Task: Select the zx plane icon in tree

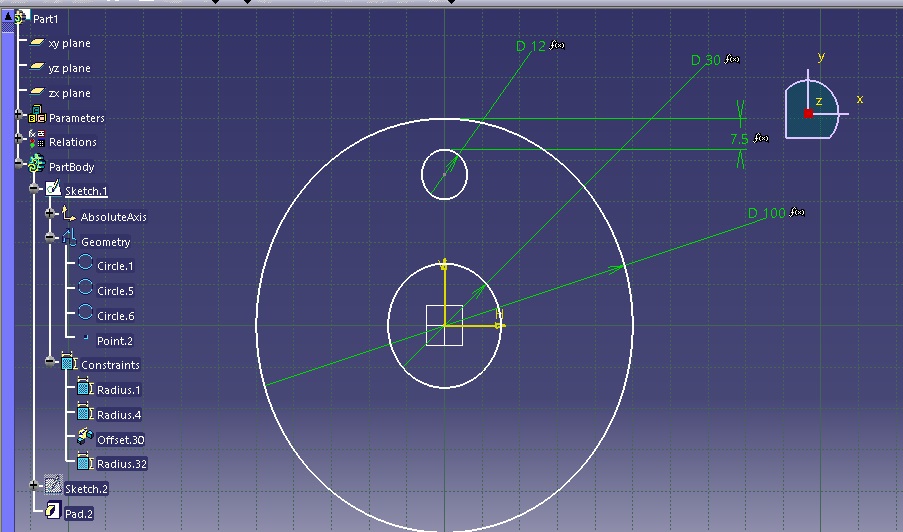Action: [37, 92]
